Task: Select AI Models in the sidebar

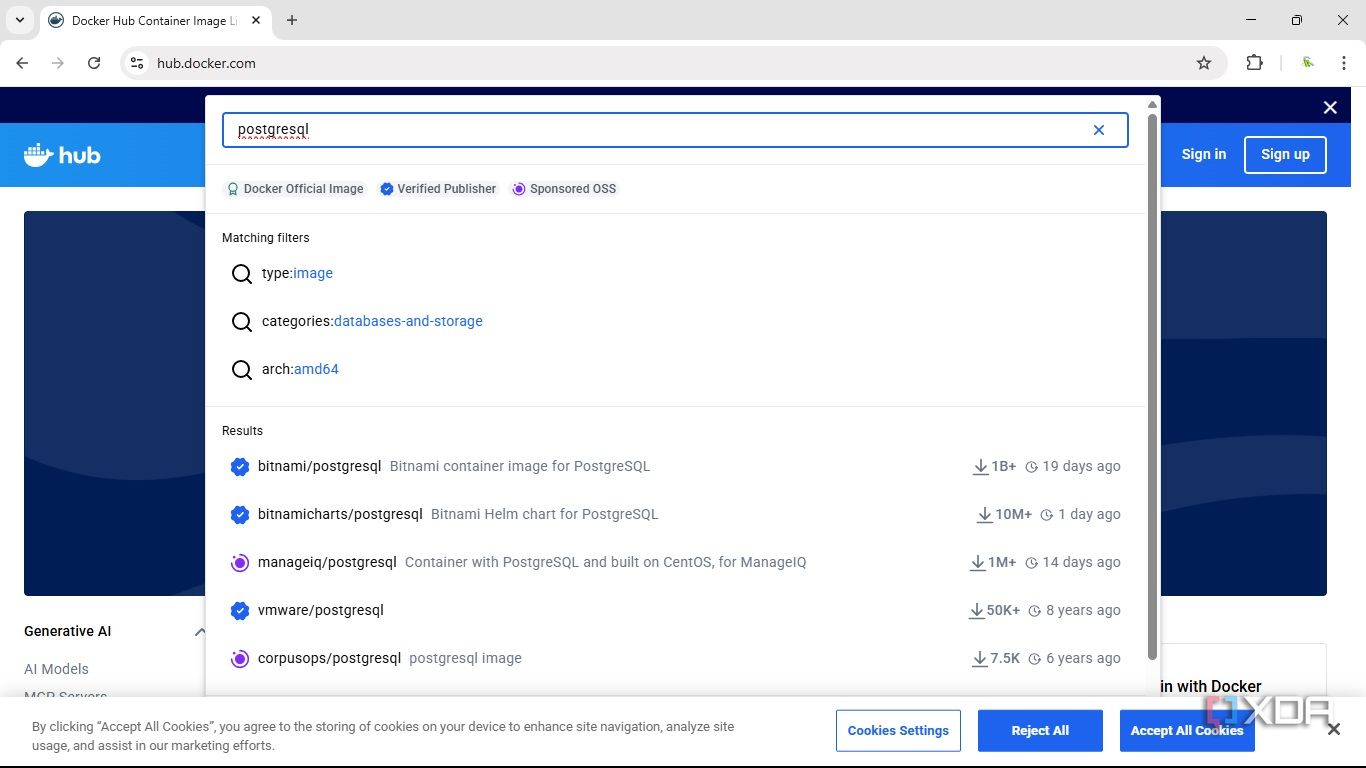Action: click(56, 669)
